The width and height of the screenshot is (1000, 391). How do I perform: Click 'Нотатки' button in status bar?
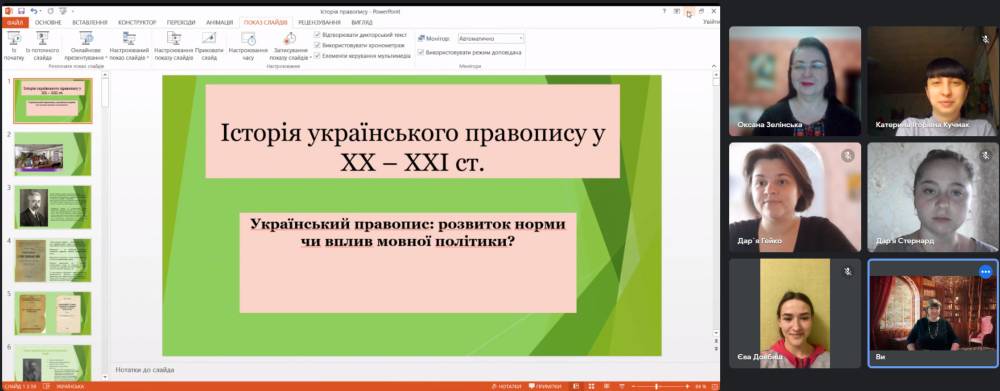[x=509, y=387]
